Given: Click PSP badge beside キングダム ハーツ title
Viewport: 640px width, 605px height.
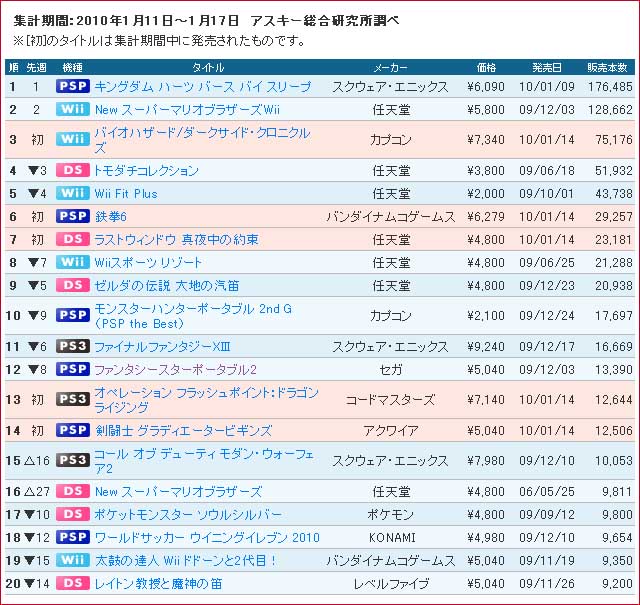Looking at the screenshot, I should pos(73,86).
